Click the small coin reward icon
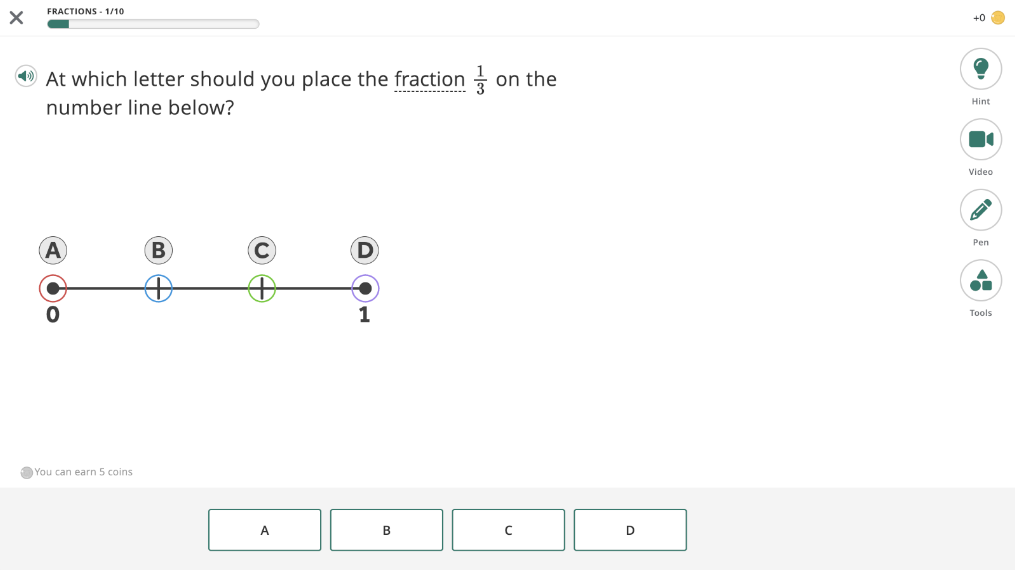The width and height of the screenshot is (1015, 570). 27,472
